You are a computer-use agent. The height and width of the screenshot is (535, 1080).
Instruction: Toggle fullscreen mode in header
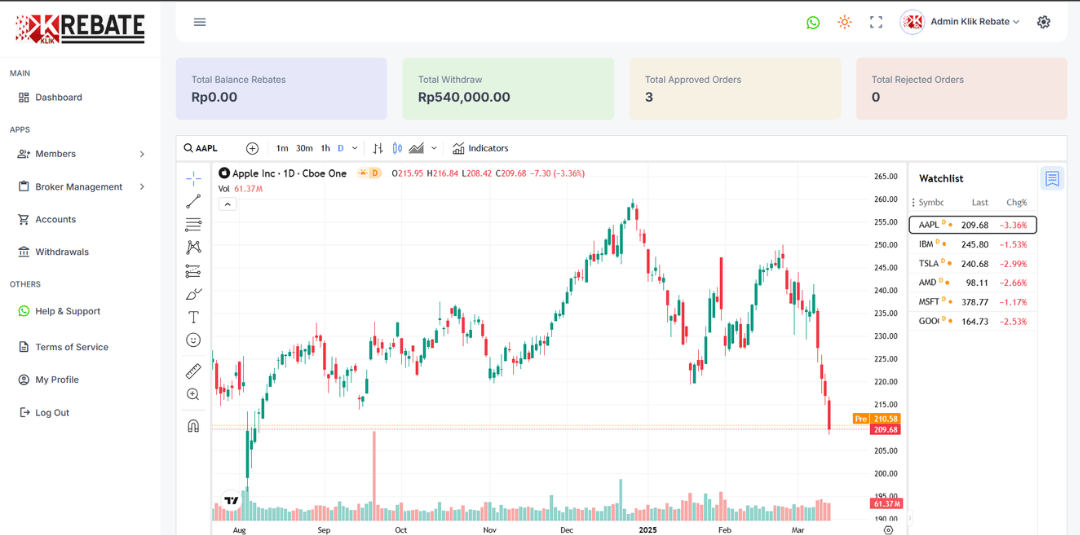coord(876,22)
